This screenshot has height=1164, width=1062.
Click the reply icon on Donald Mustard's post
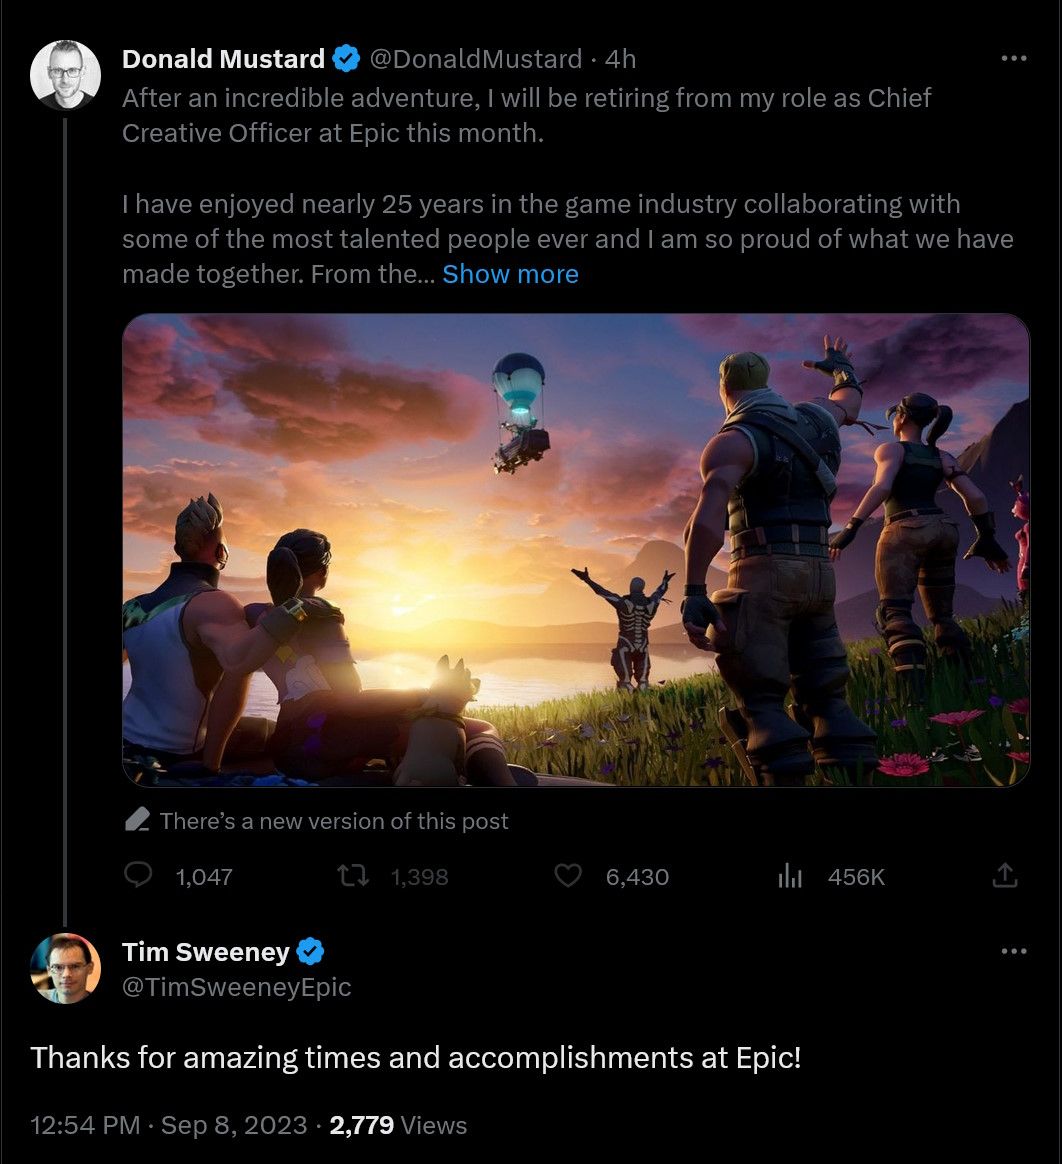point(138,876)
